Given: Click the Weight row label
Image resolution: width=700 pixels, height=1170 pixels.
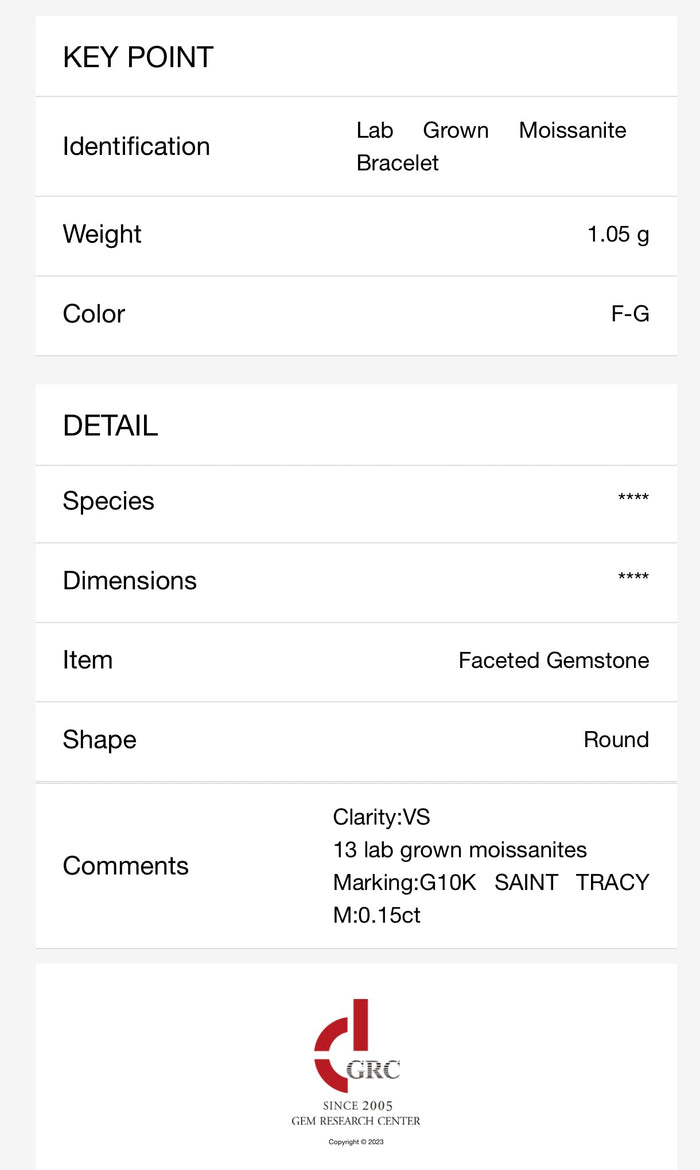Looking at the screenshot, I should click(102, 234).
